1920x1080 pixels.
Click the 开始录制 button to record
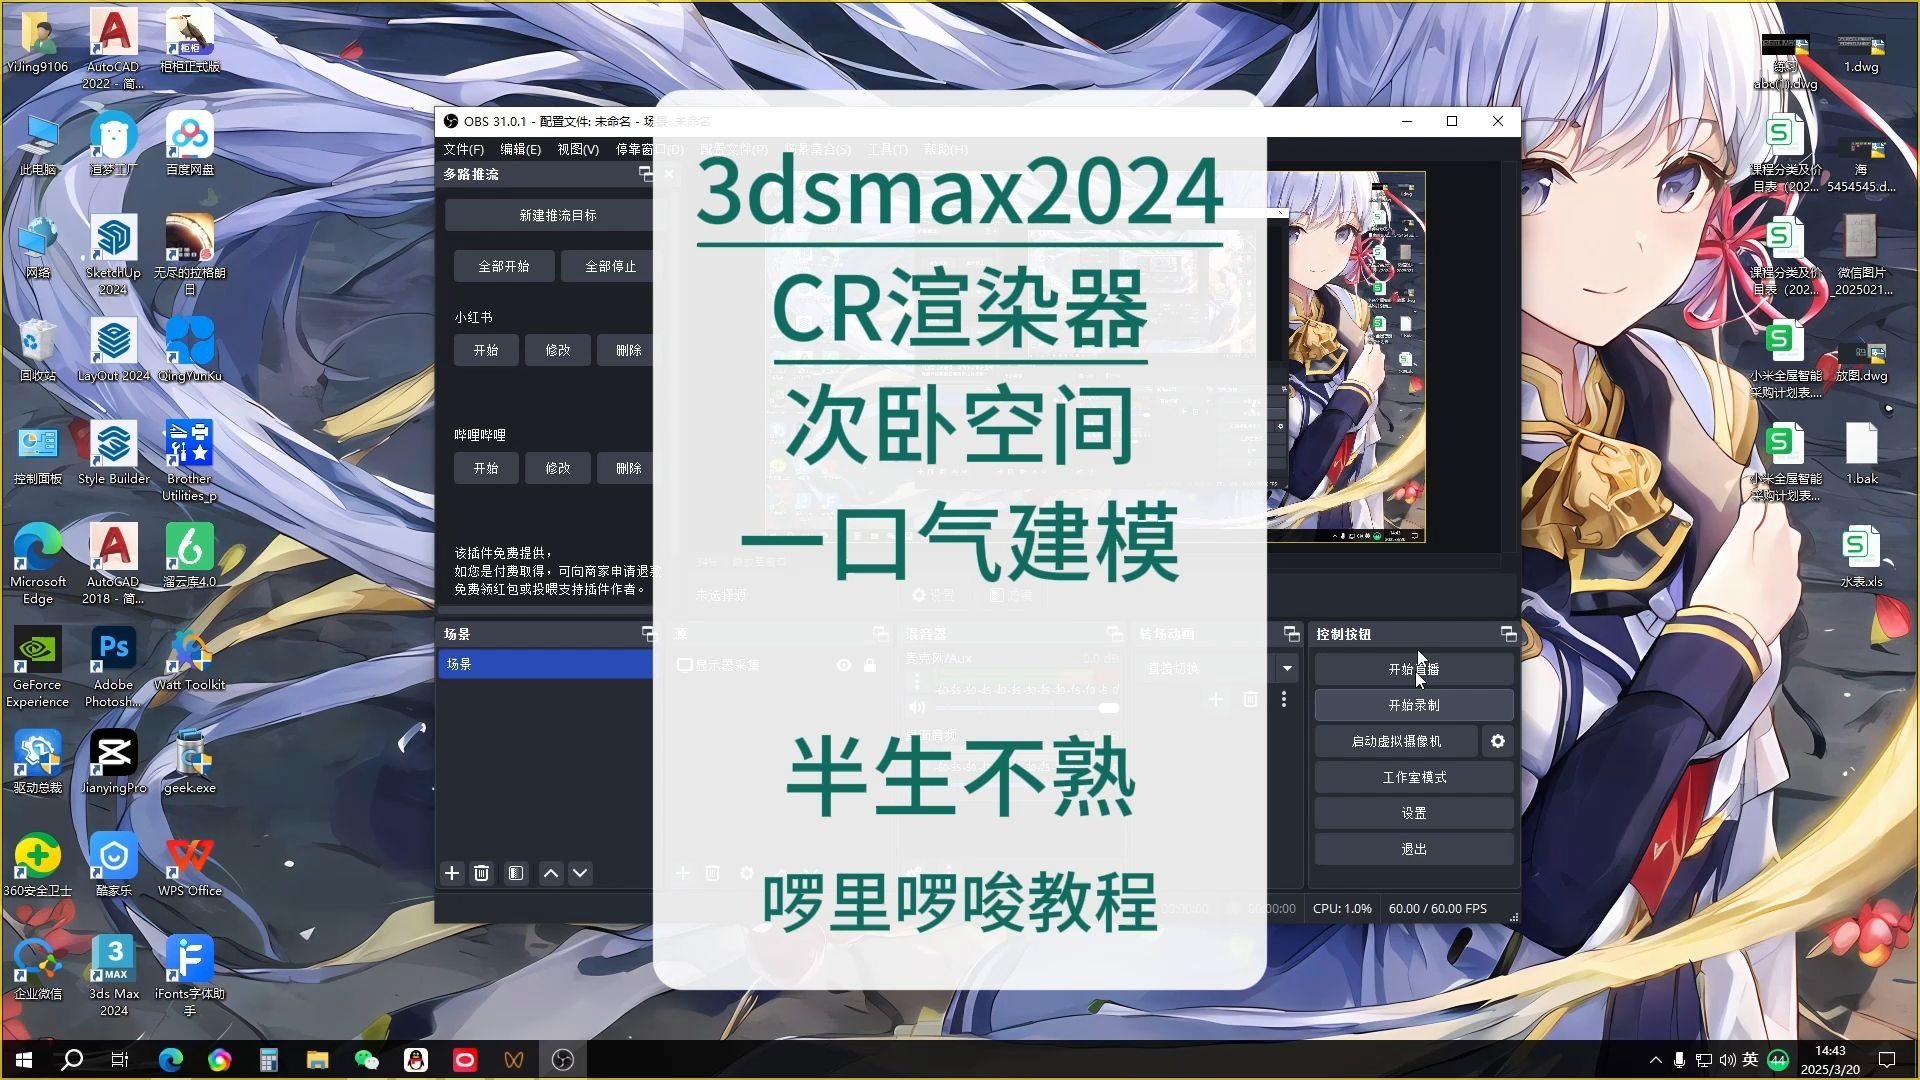point(1413,704)
